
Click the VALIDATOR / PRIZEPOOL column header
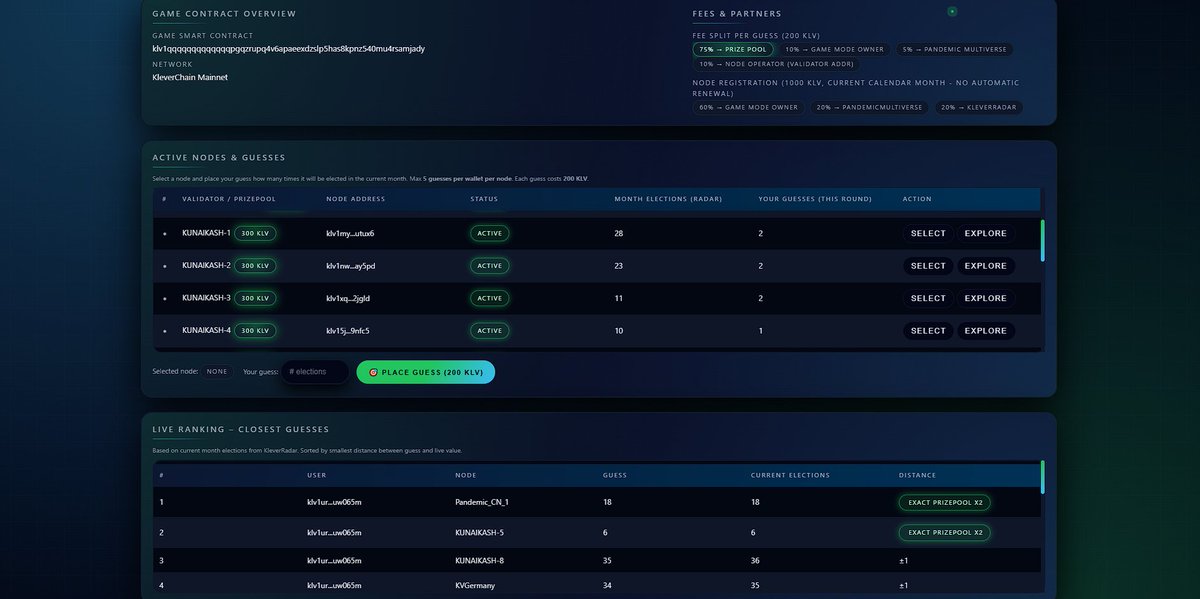pyautogui.click(x=229, y=199)
